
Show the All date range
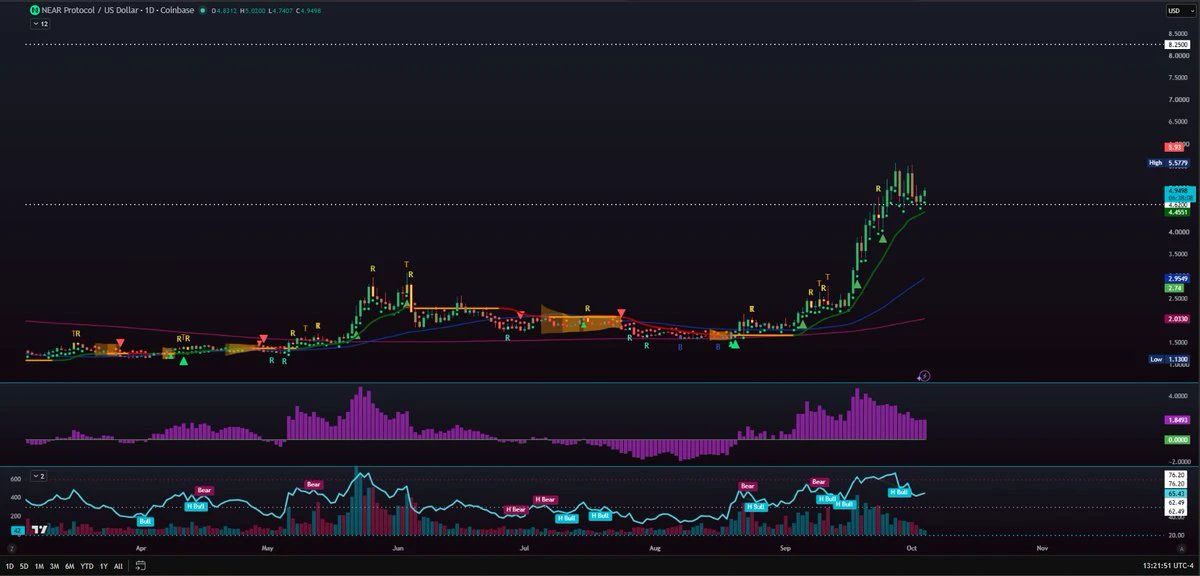click(x=118, y=566)
